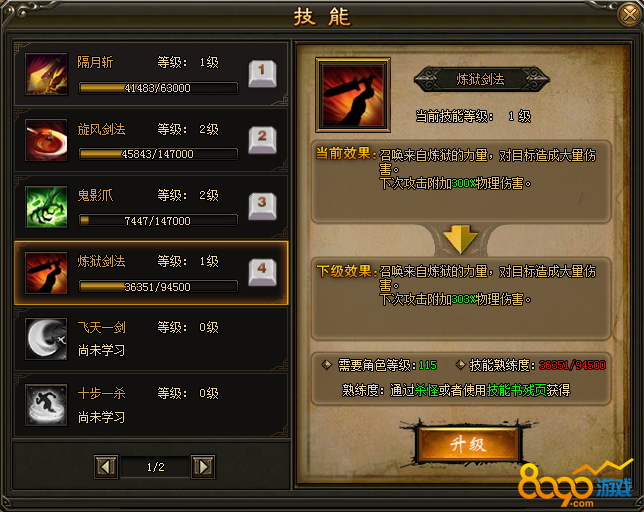Click the 技能书残页 green link text

point(517,390)
